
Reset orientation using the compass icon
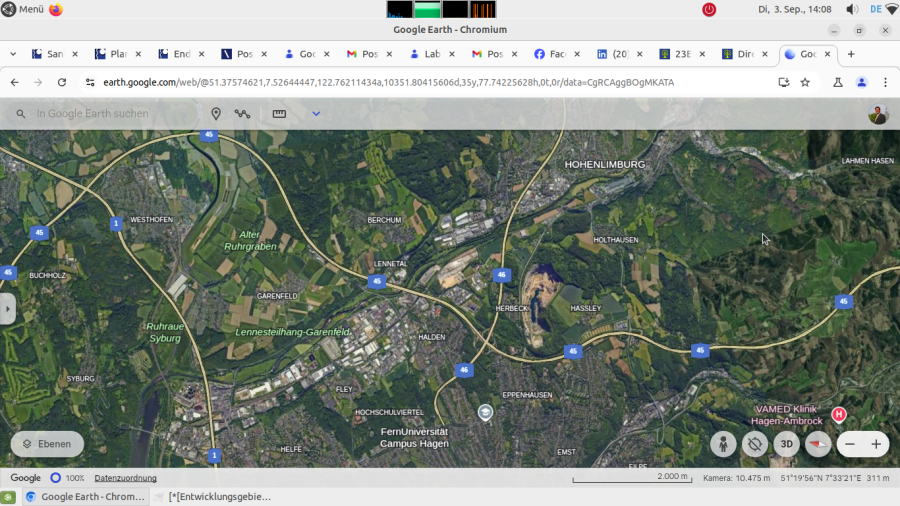818,444
